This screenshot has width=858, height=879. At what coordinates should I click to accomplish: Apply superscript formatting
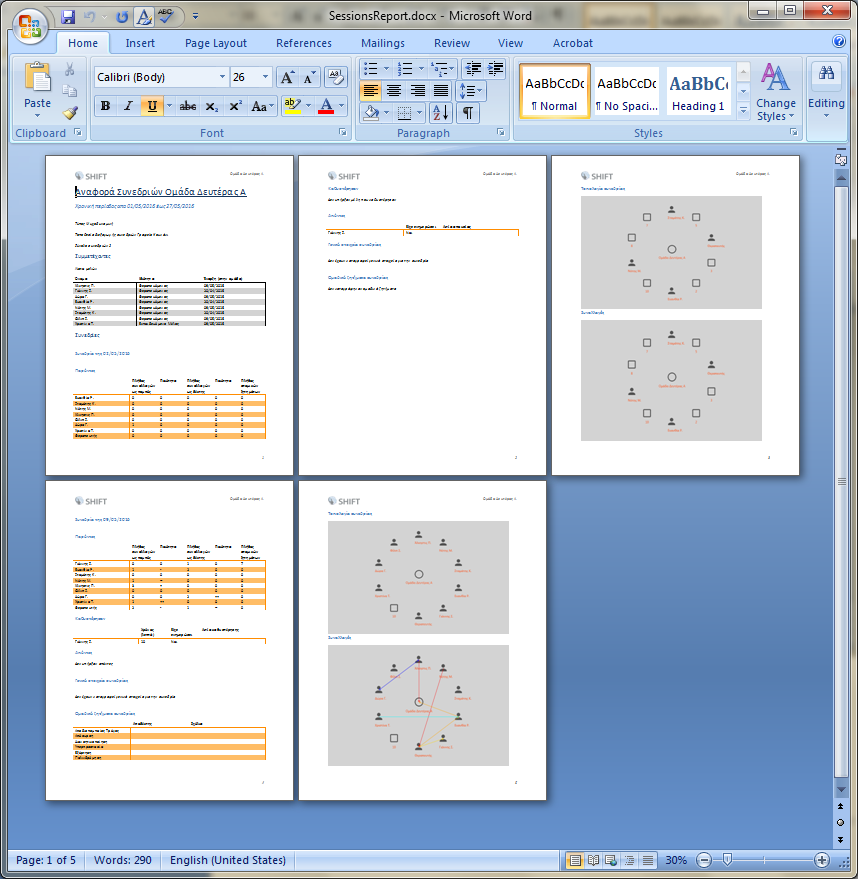235,106
